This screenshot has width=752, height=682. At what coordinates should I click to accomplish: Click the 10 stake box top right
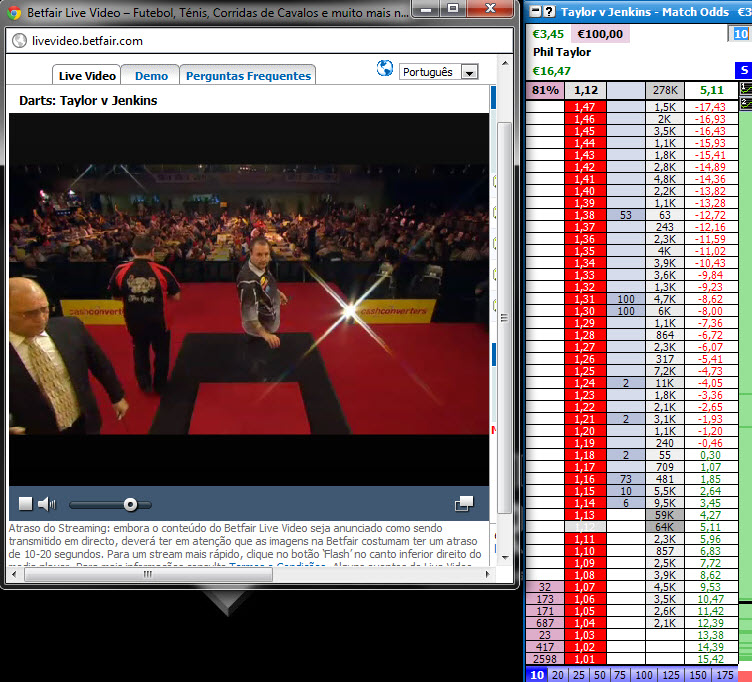point(740,34)
